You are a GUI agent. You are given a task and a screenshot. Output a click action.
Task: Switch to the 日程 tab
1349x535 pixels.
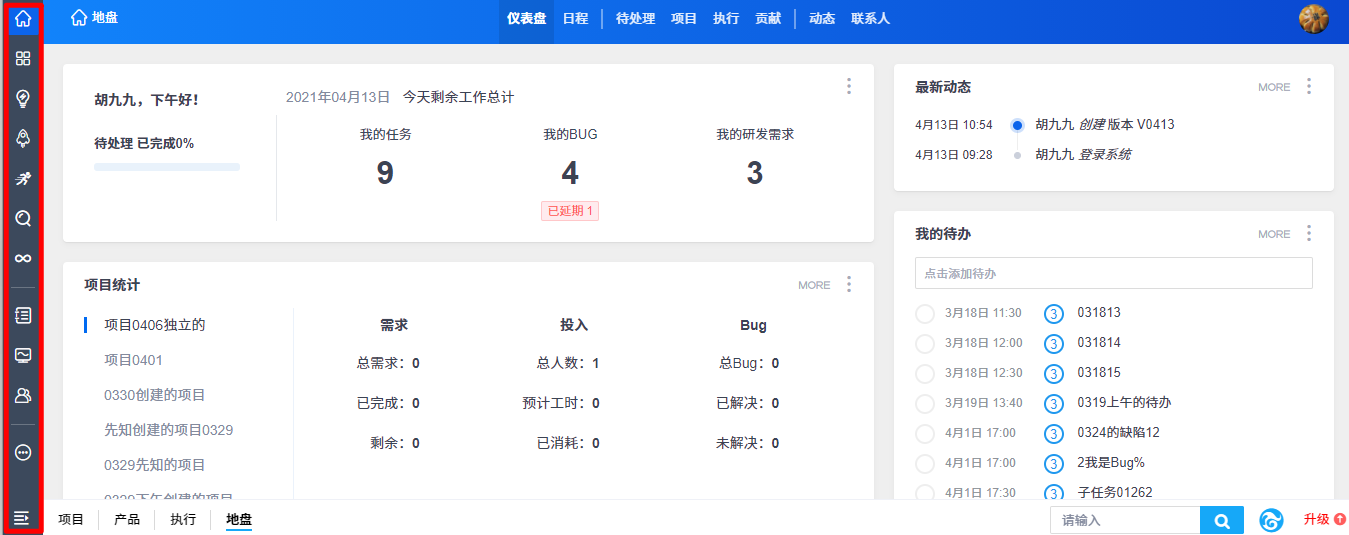pyautogui.click(x=575, y=18)
